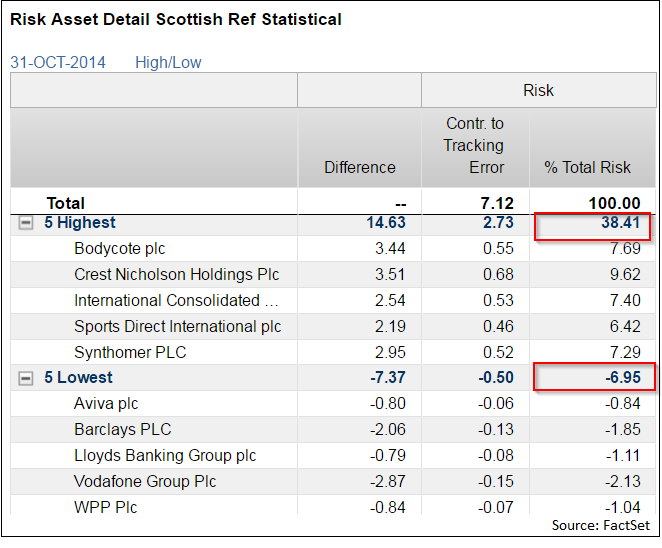
Task: Select the Bodycote plc row
Action: tap(120, 249)
